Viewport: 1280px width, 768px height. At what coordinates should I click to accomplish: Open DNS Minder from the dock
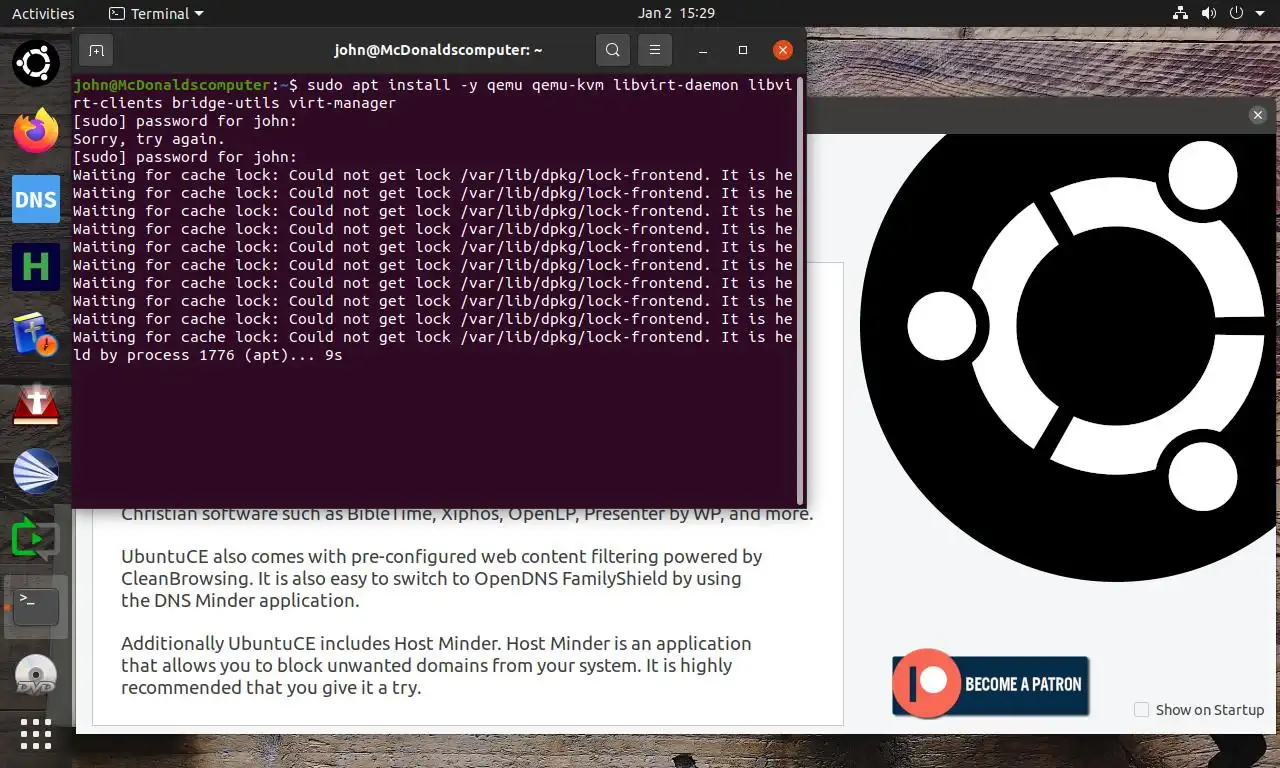tap(35, 199)
